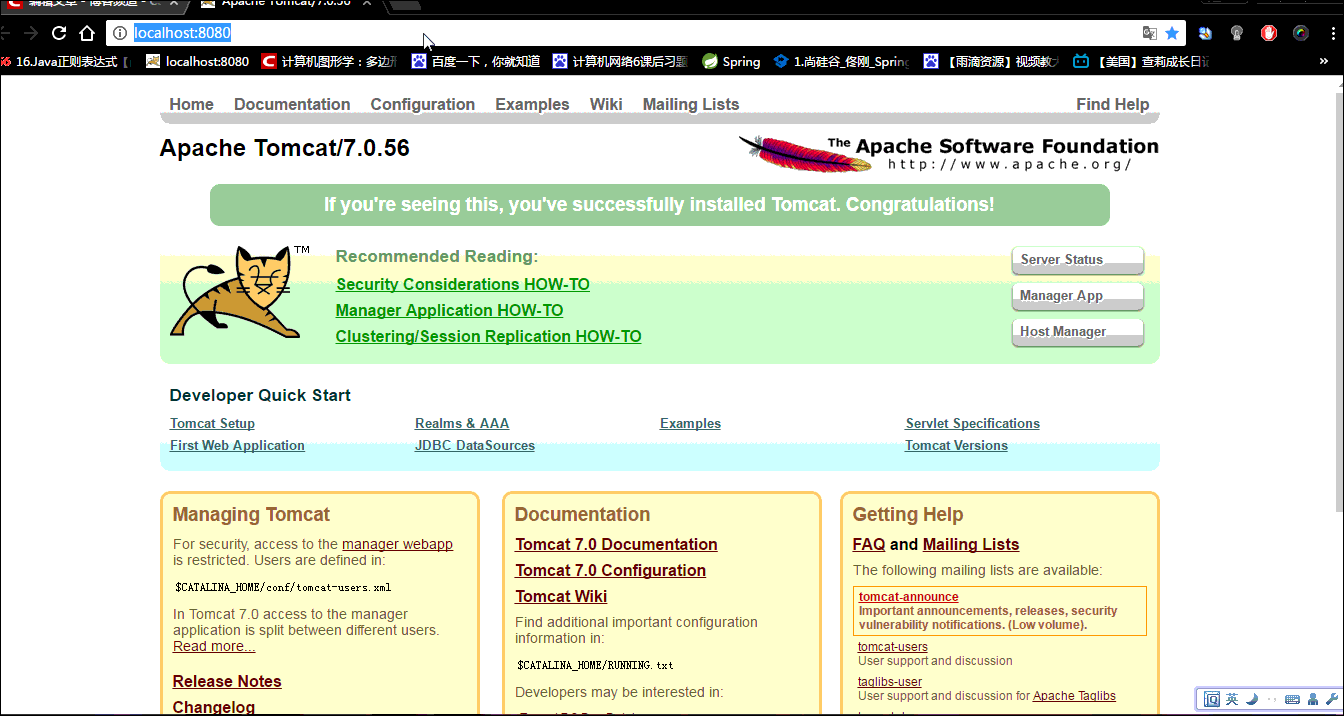Open the translate page icon in address bar
The height and width of the screenshot is (716, 1344).
point(1150,33)
